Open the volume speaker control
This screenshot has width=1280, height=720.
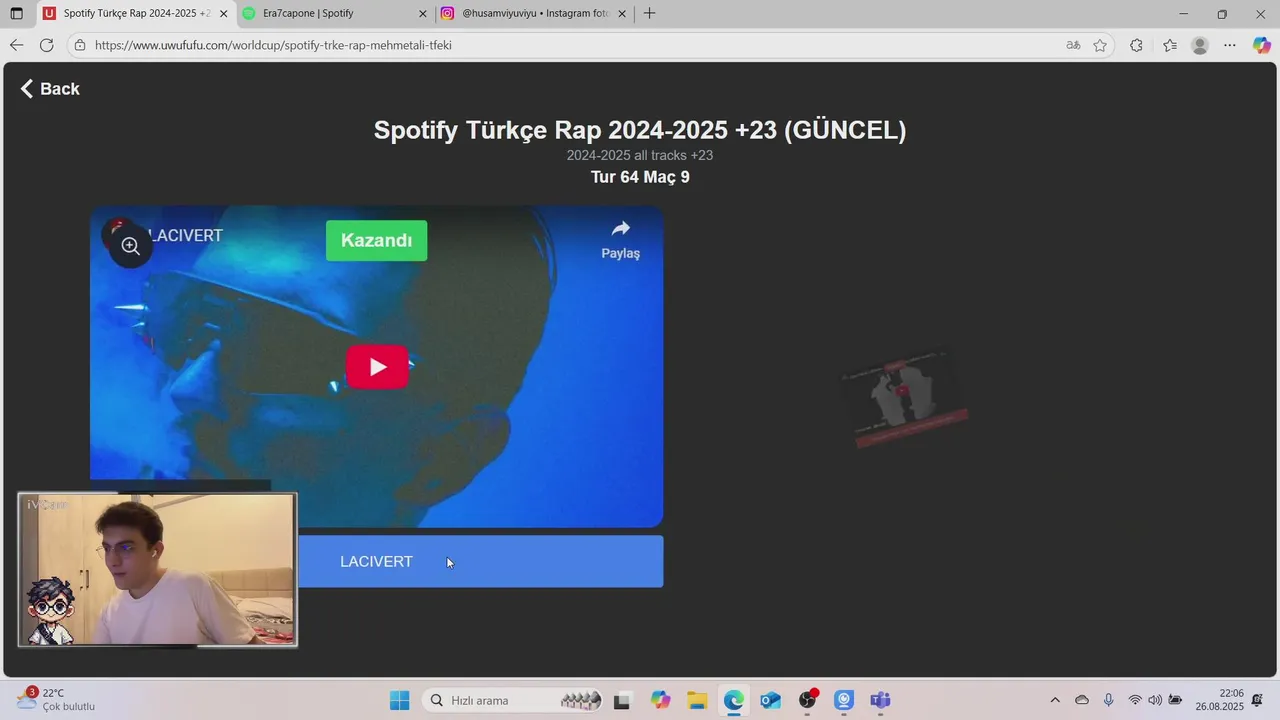pyautogui.click(x=1155, y=700)
